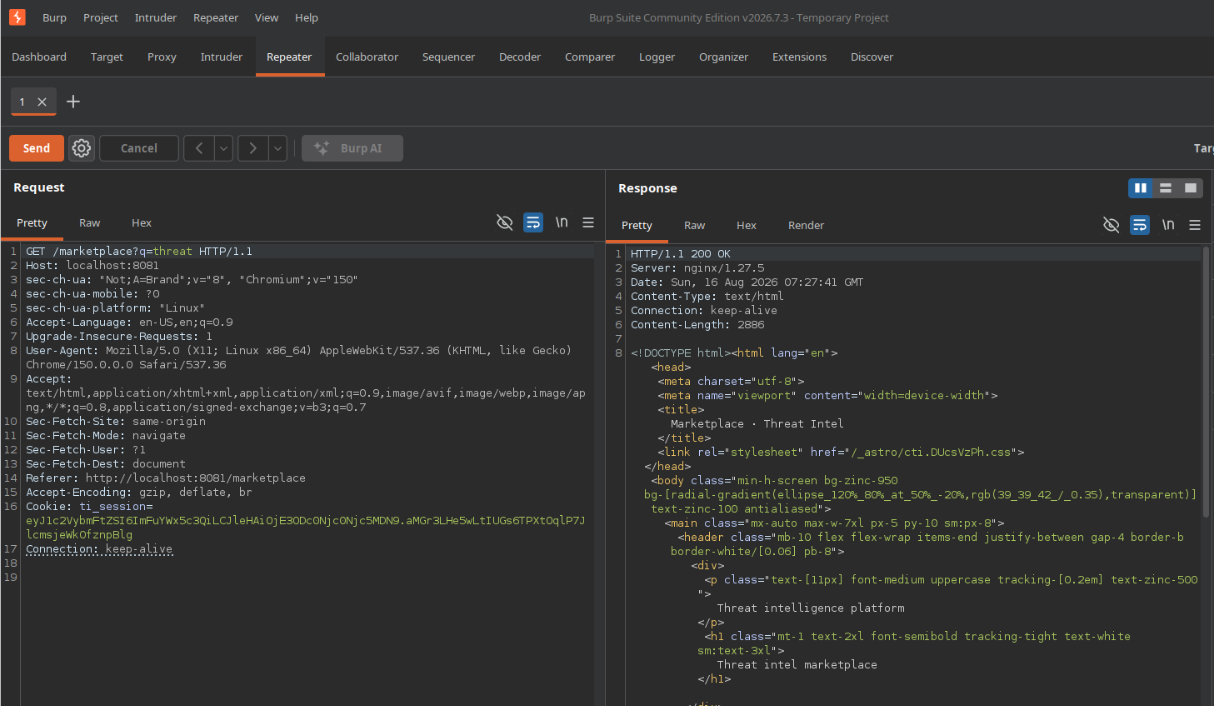Toggle \n display in Response pane
This screenshot has width=1214, height=706.
1168,225
